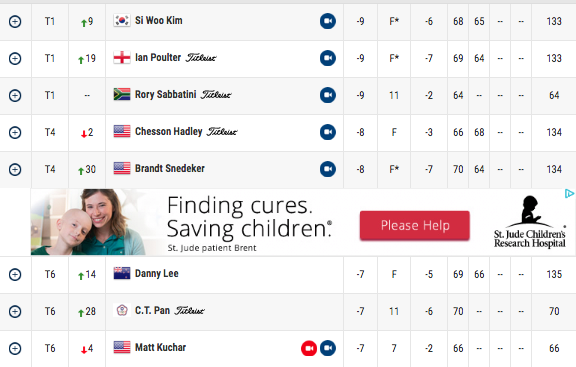Image resolution: width=576 pixels, height=367 pixels.
Task: Expand Ian Poulter's scorecard row
Action: pyautogui.click(x=15, y=58)
